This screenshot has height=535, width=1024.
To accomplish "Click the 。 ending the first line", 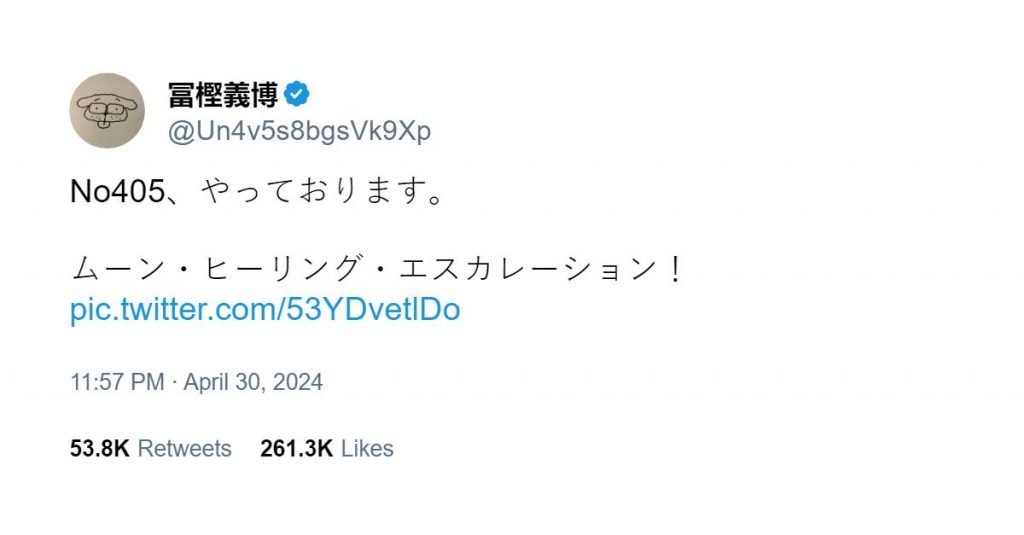I will point(432,192).
